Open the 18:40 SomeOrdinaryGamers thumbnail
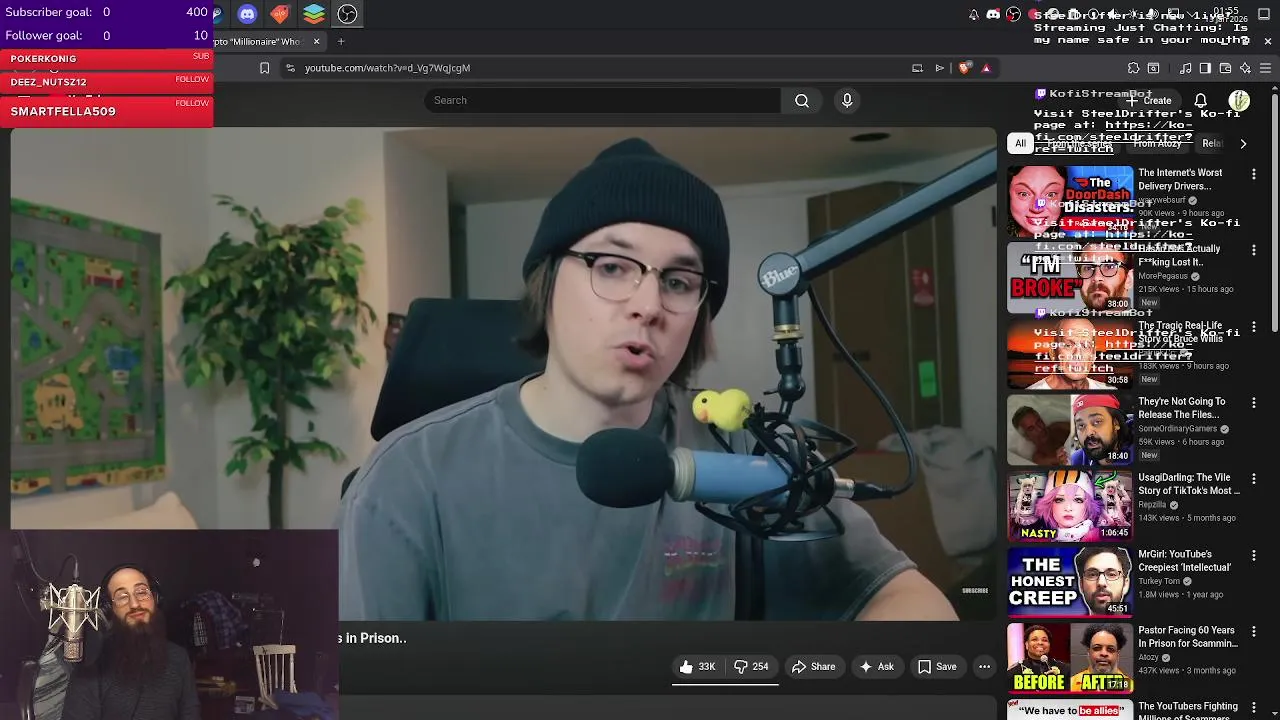The image size is (1280, 720). click(x=1070, y=430)
